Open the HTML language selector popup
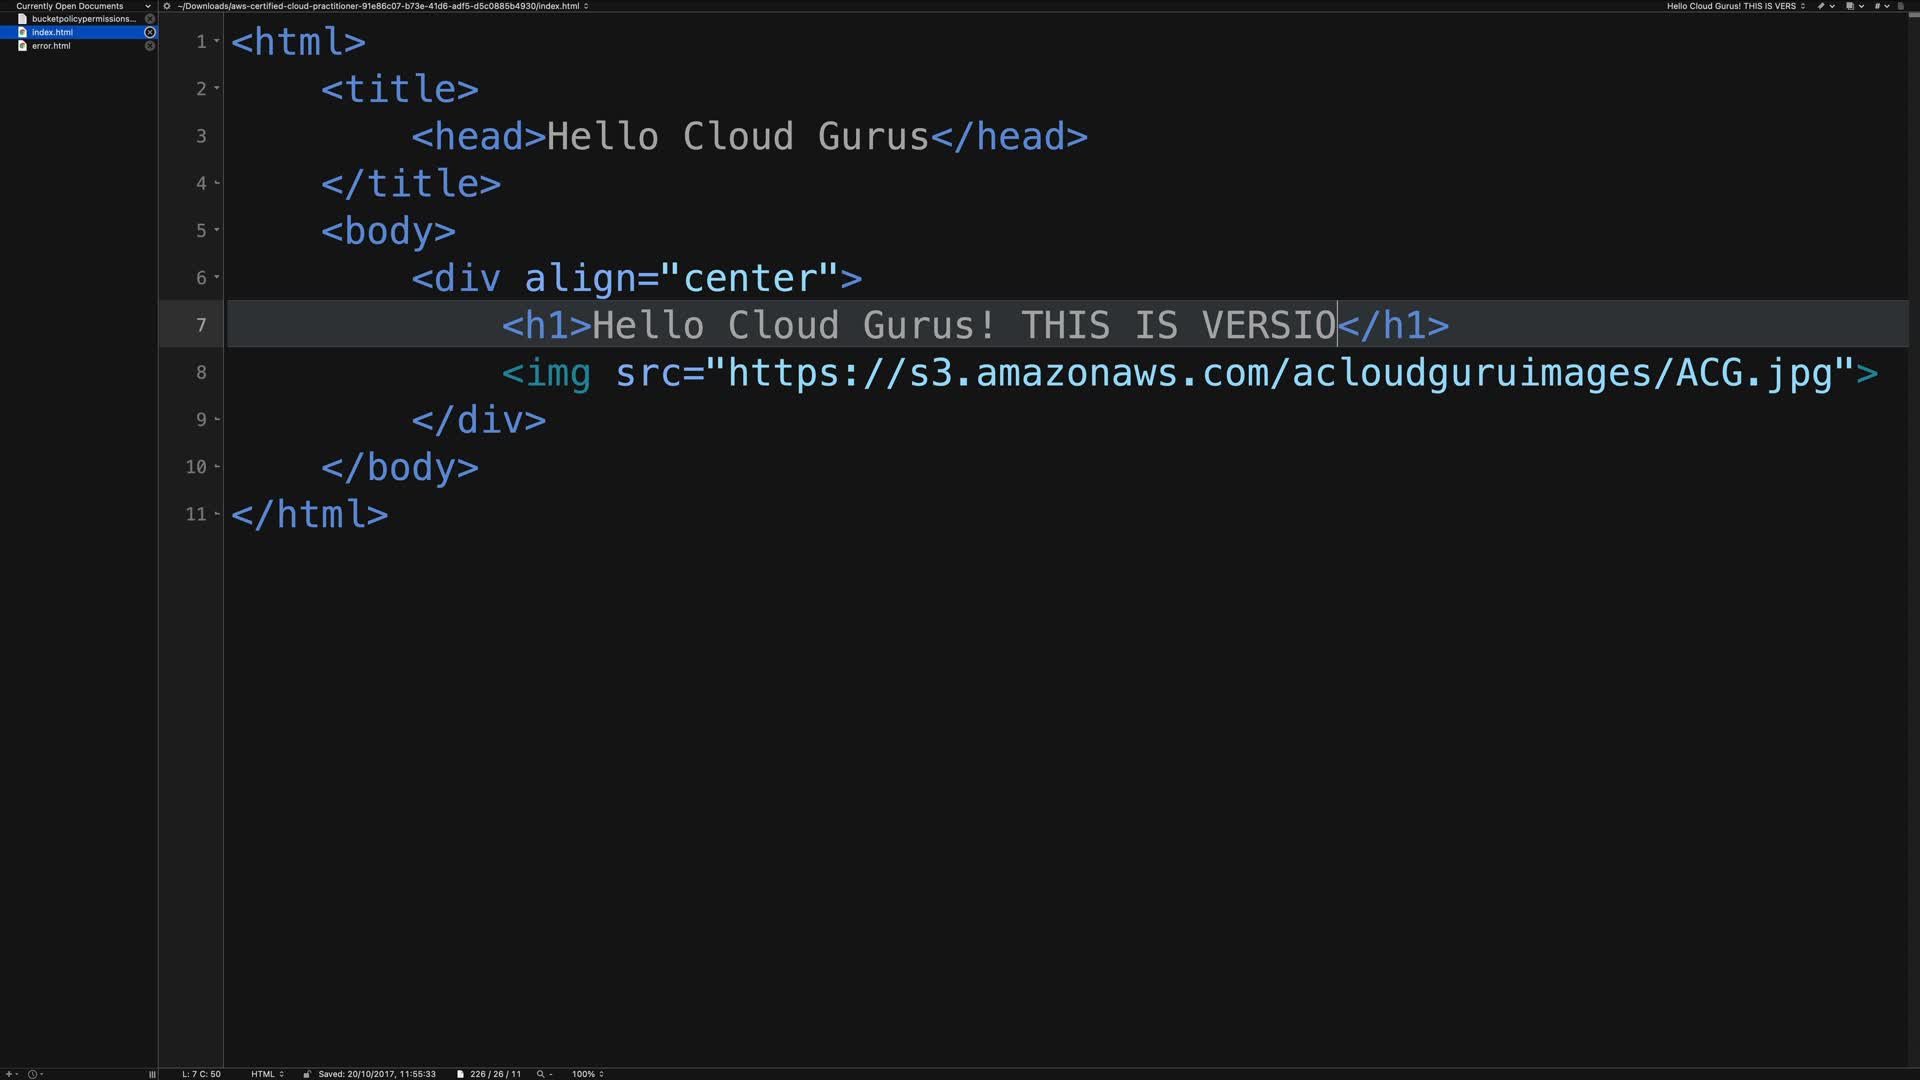 [267, 1074]
